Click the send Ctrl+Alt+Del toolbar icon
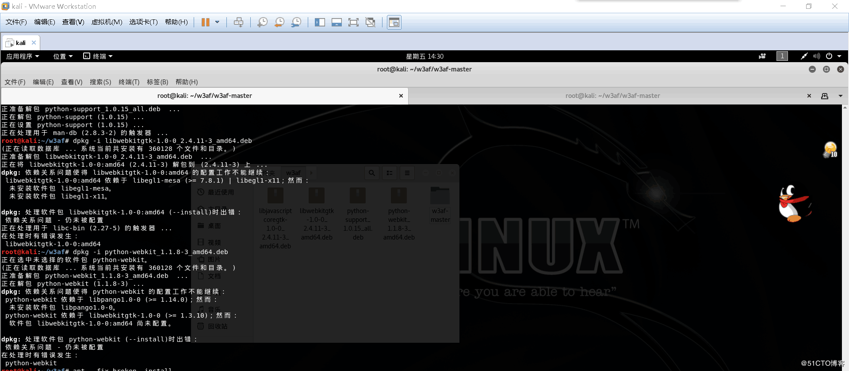Viewport: 849px width, 371px height. pyautogui.click(x=238, y=22)
